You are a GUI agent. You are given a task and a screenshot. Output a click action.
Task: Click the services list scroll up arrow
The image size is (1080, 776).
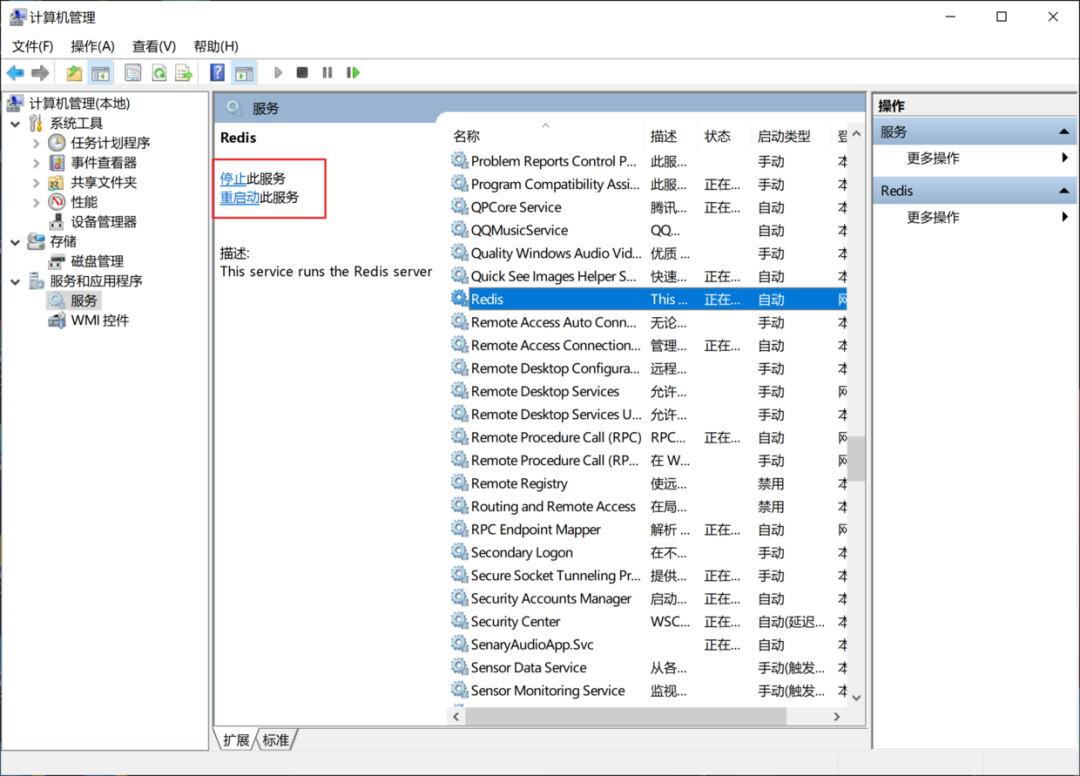[856, 134]
